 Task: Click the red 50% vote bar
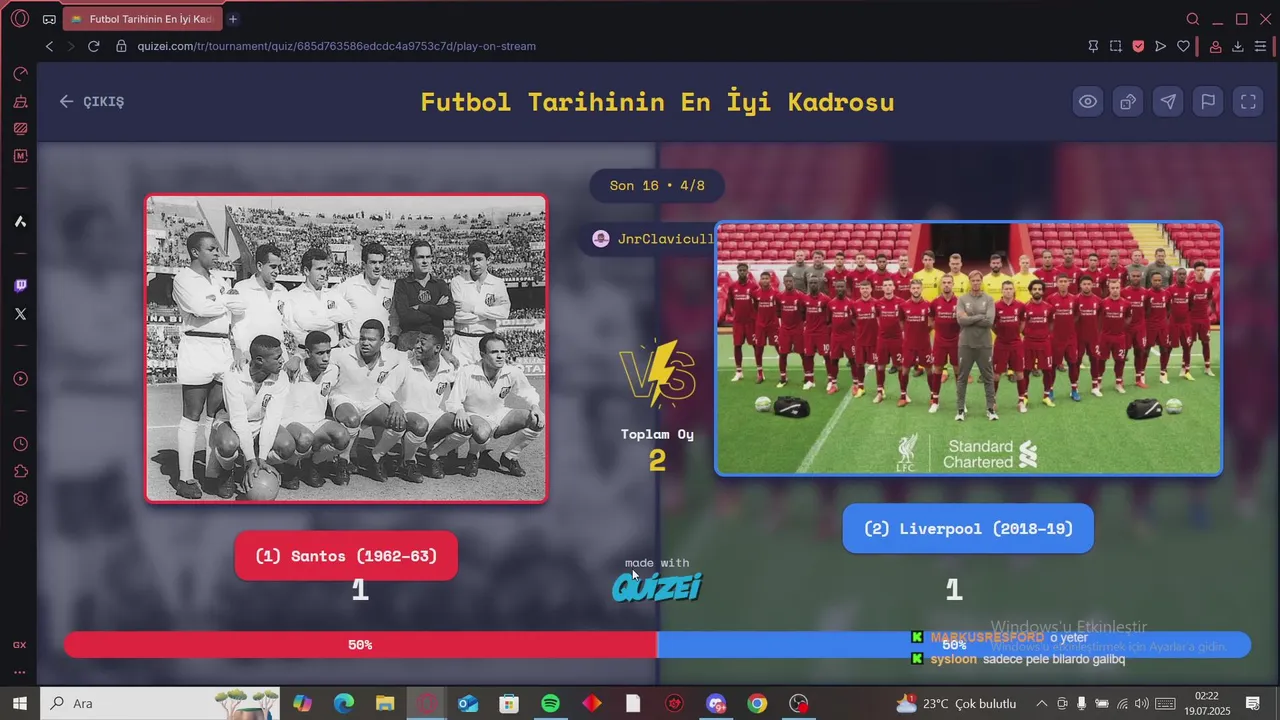360,645
